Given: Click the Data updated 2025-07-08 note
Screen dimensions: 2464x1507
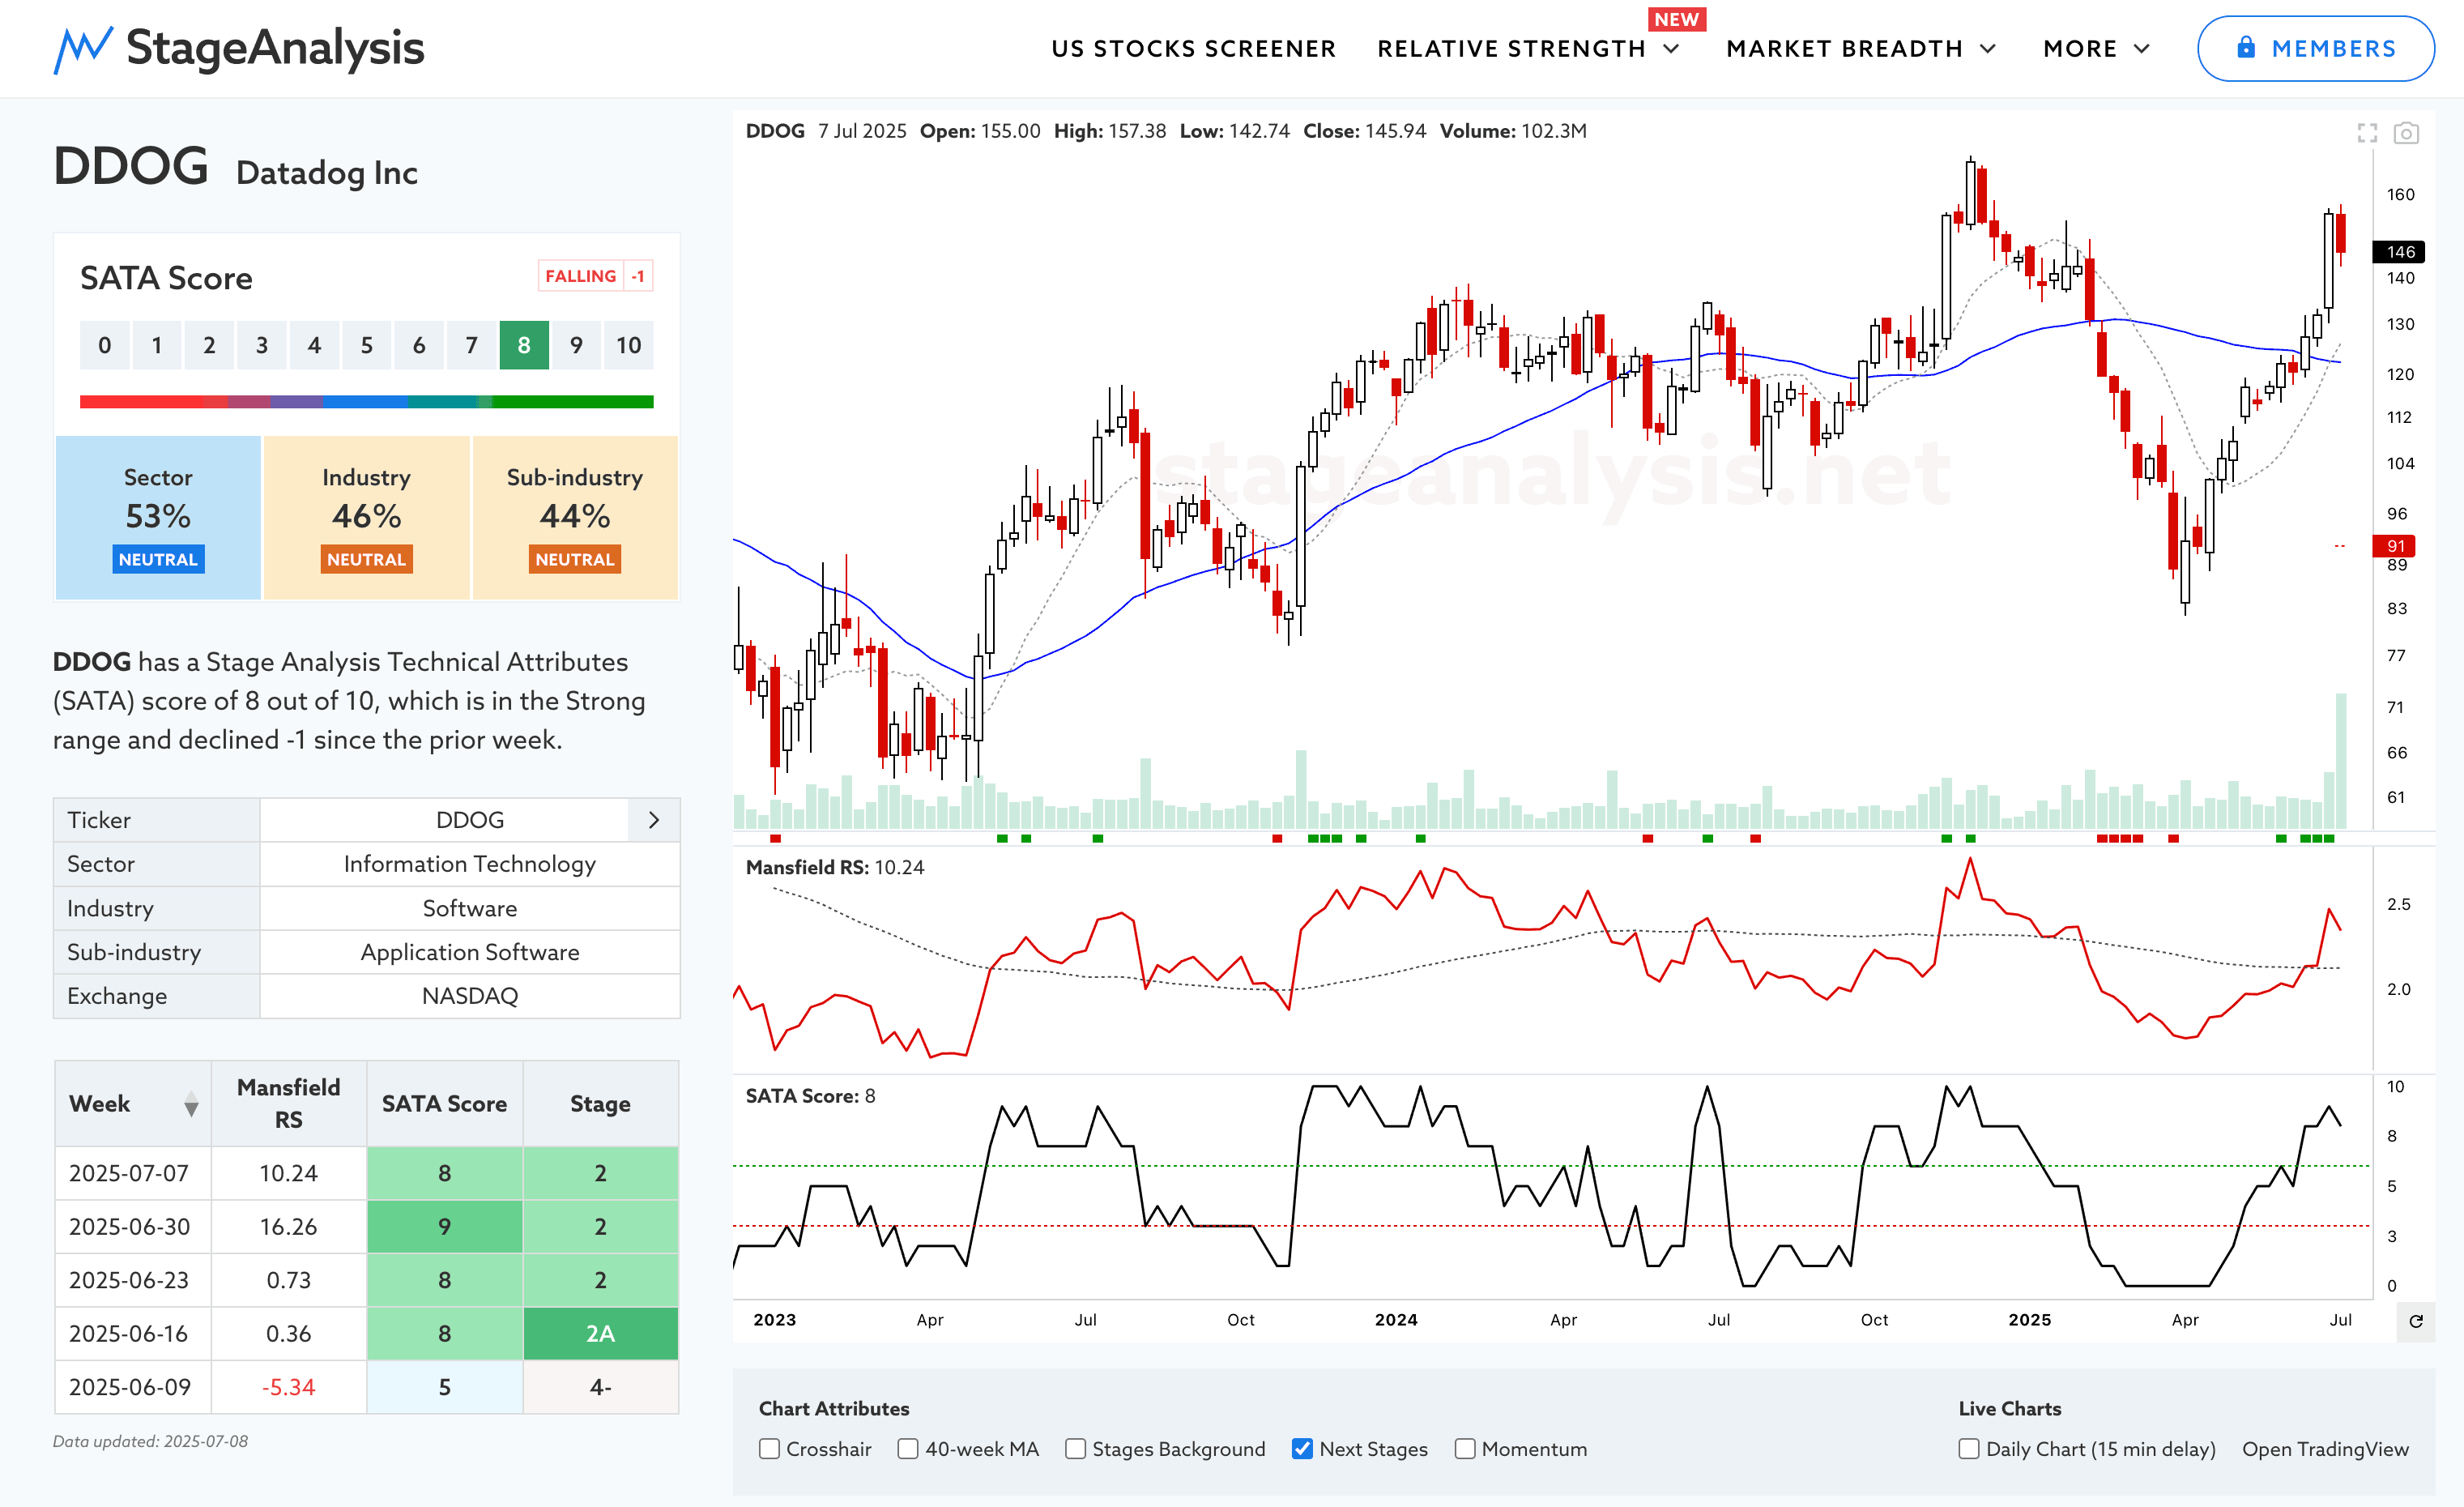Looking at the screenshot, I should (x=150, y=1442).
